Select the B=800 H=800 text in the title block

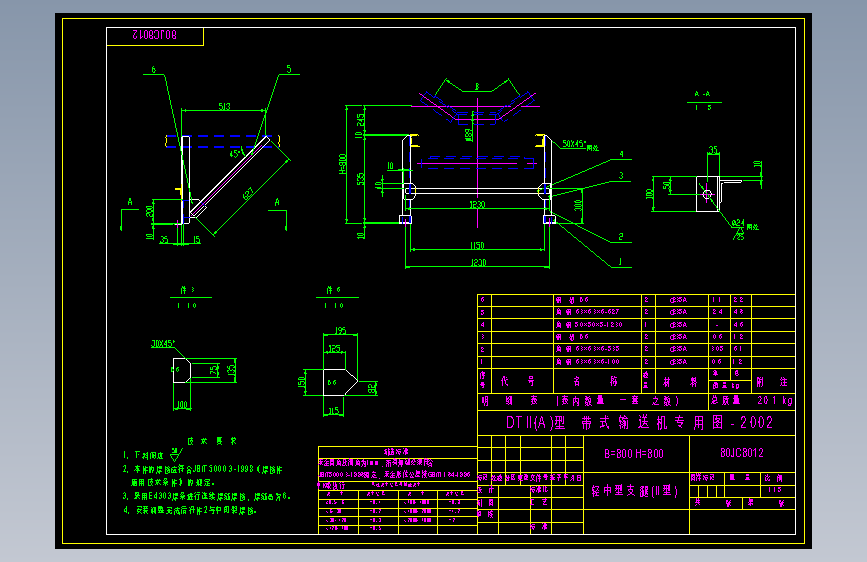click(x=634, y=454)
